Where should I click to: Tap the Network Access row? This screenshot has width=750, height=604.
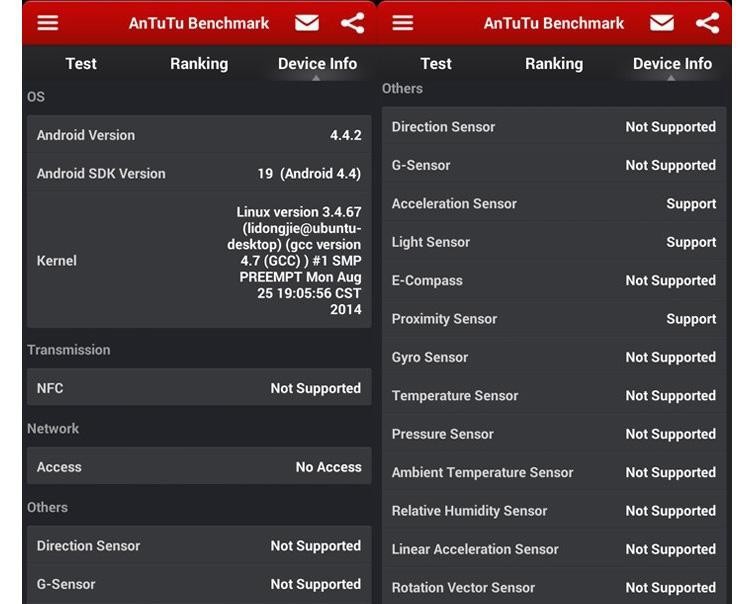(x=198, y=467)
